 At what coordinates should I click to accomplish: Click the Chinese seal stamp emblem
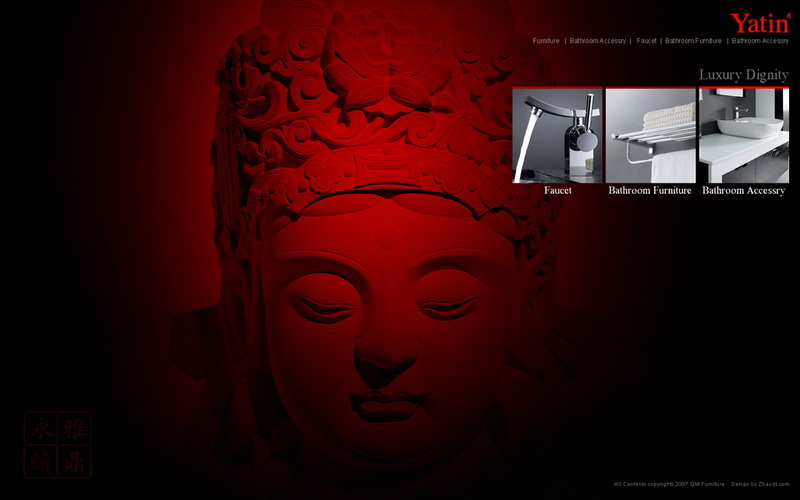(x=57, y=443)
